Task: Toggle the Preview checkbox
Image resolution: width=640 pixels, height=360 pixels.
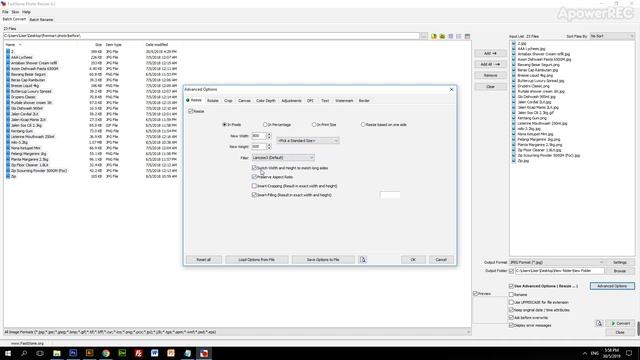Action: click(476, 293)
